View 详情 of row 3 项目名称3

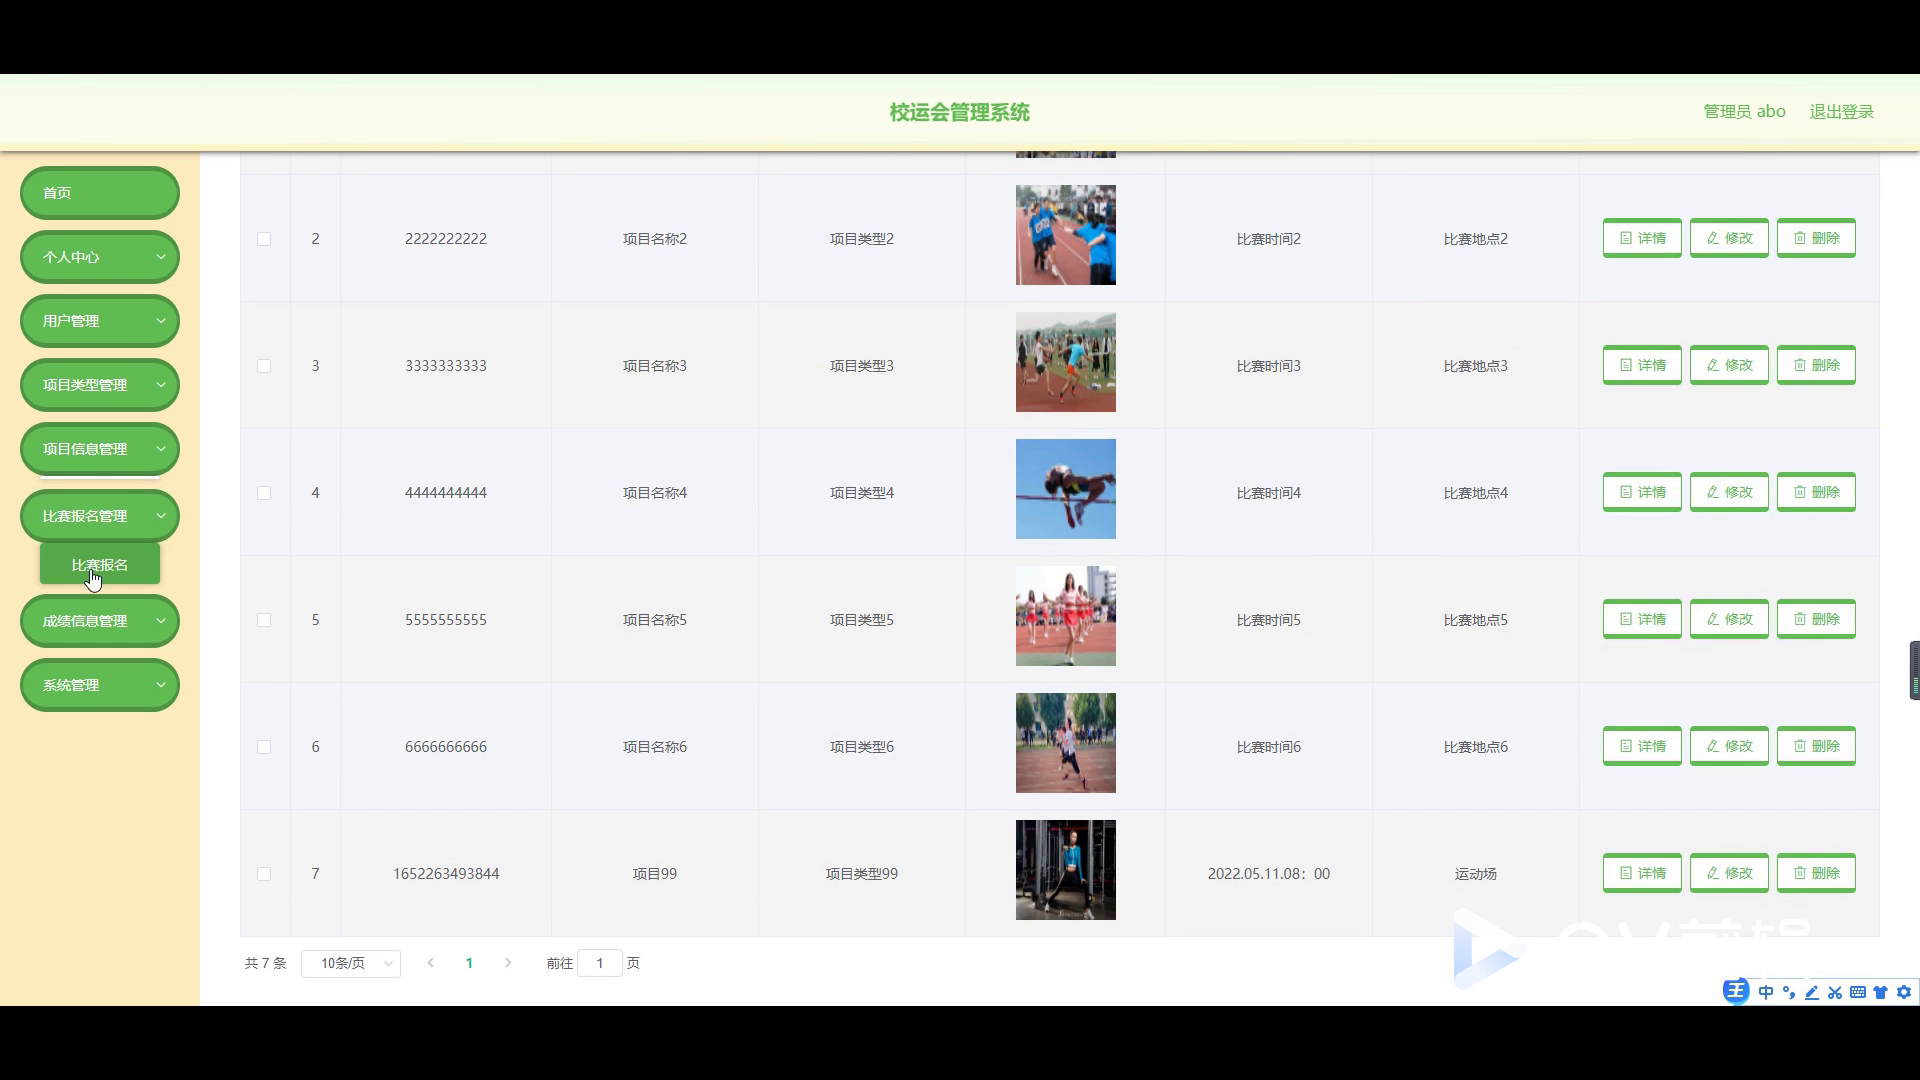click(x=1642, y=365)
